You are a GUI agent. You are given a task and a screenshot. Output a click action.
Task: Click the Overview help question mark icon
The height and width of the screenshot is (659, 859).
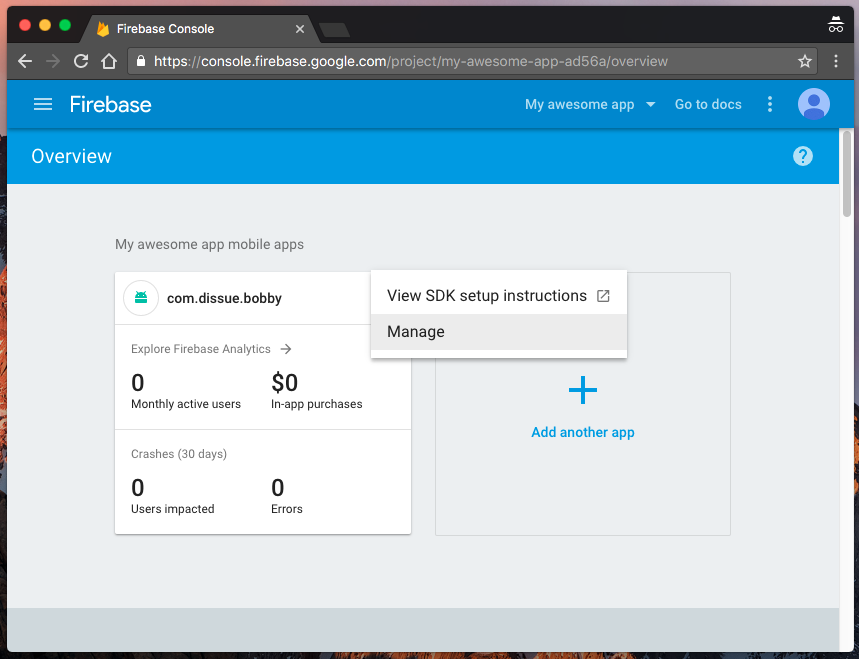[x=803, y=156]
